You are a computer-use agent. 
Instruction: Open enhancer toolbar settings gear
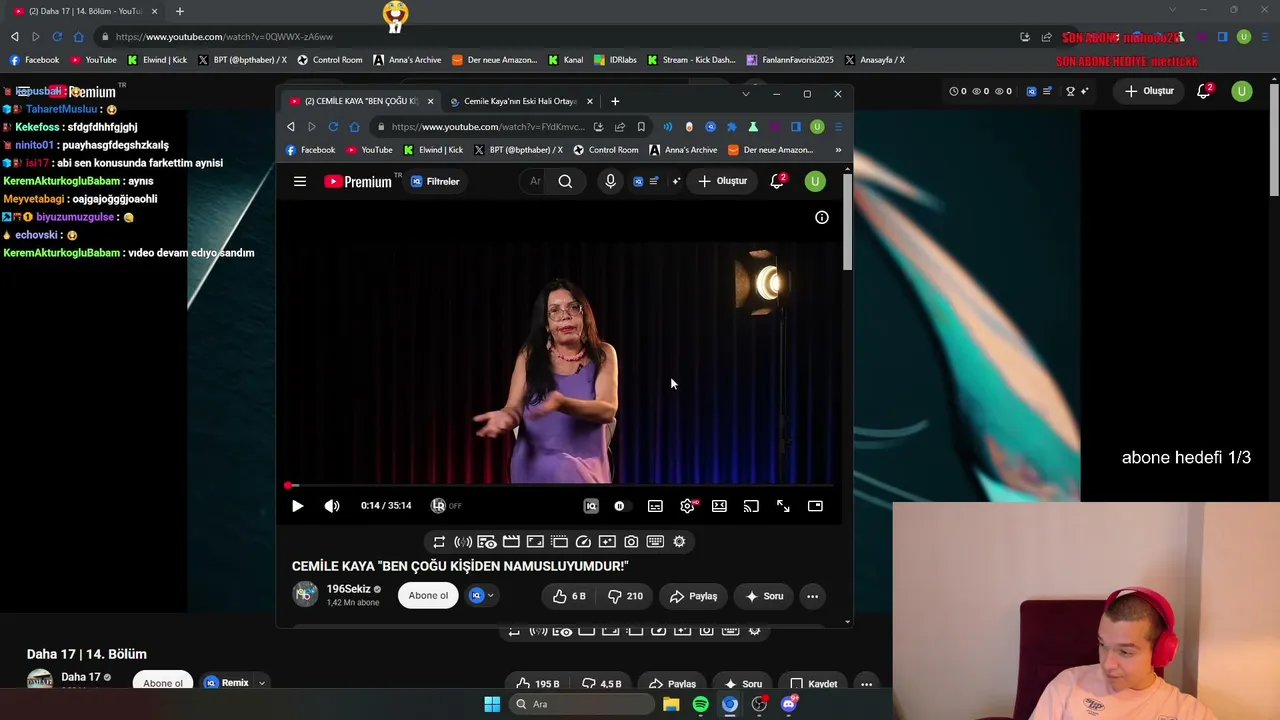coord(679,542)
